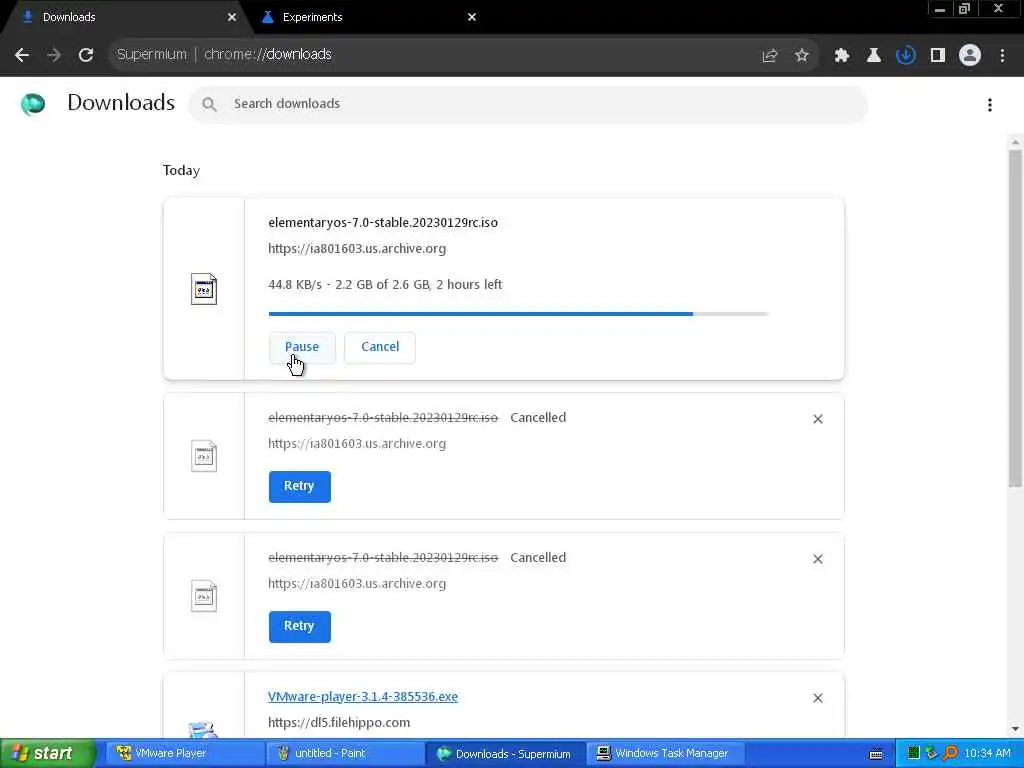The width and height of the screenshot is (1024, 768).
Task: Click the scrollbar down arrow
Action: (1015, 729)
